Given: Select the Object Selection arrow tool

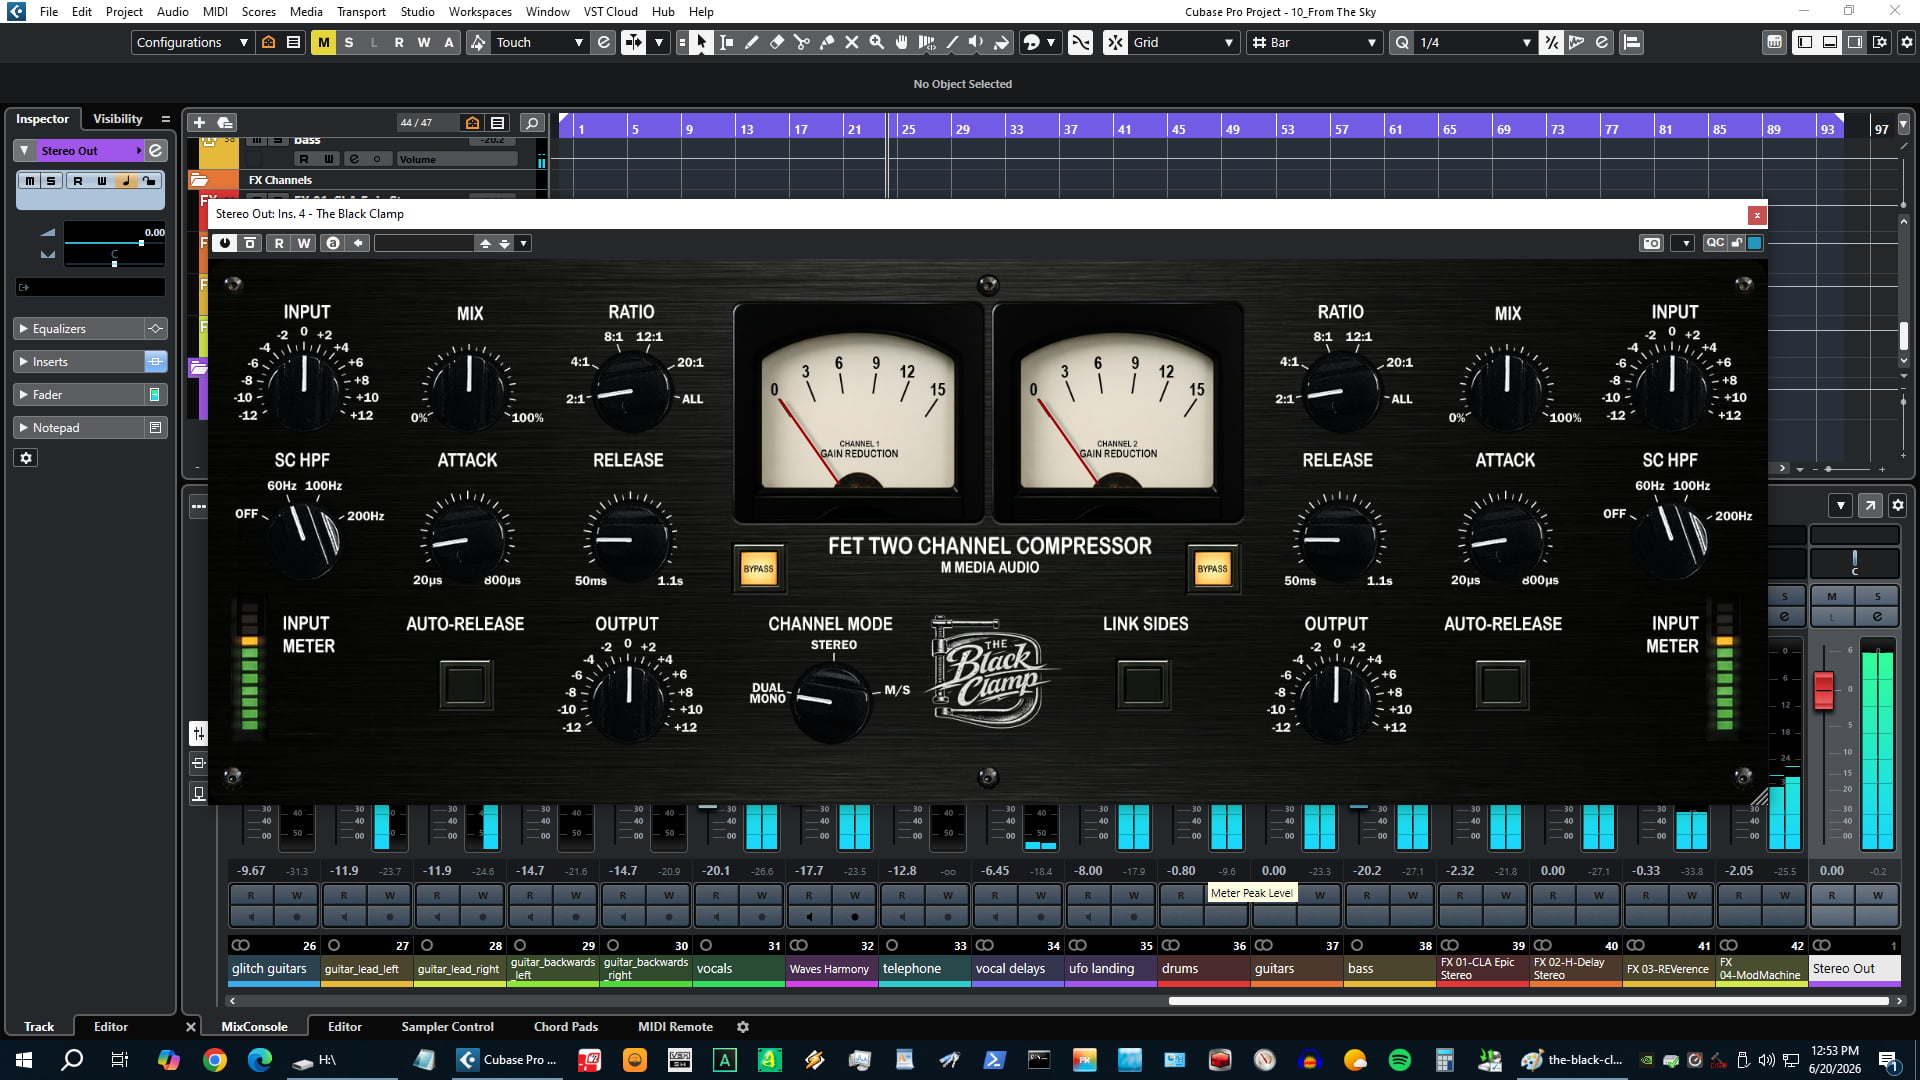Looking at the screenshot, I should [701, 42].
